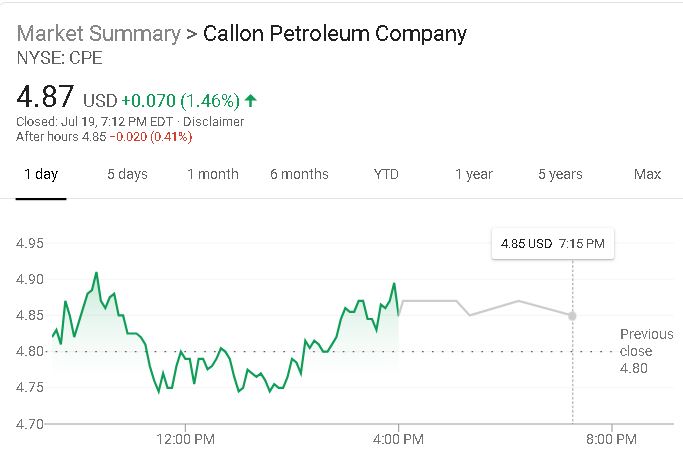View the 1 year chart range
The height and width of the screenshot is (456, 683).
point(474,174)
